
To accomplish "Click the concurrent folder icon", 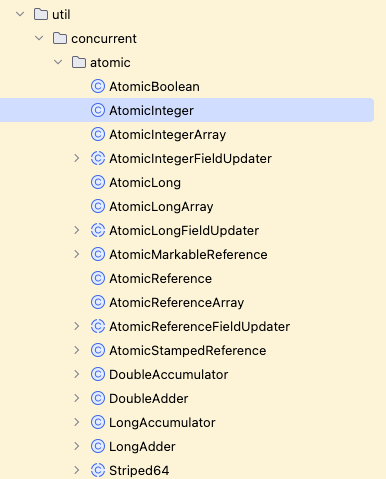I will 60,38.
